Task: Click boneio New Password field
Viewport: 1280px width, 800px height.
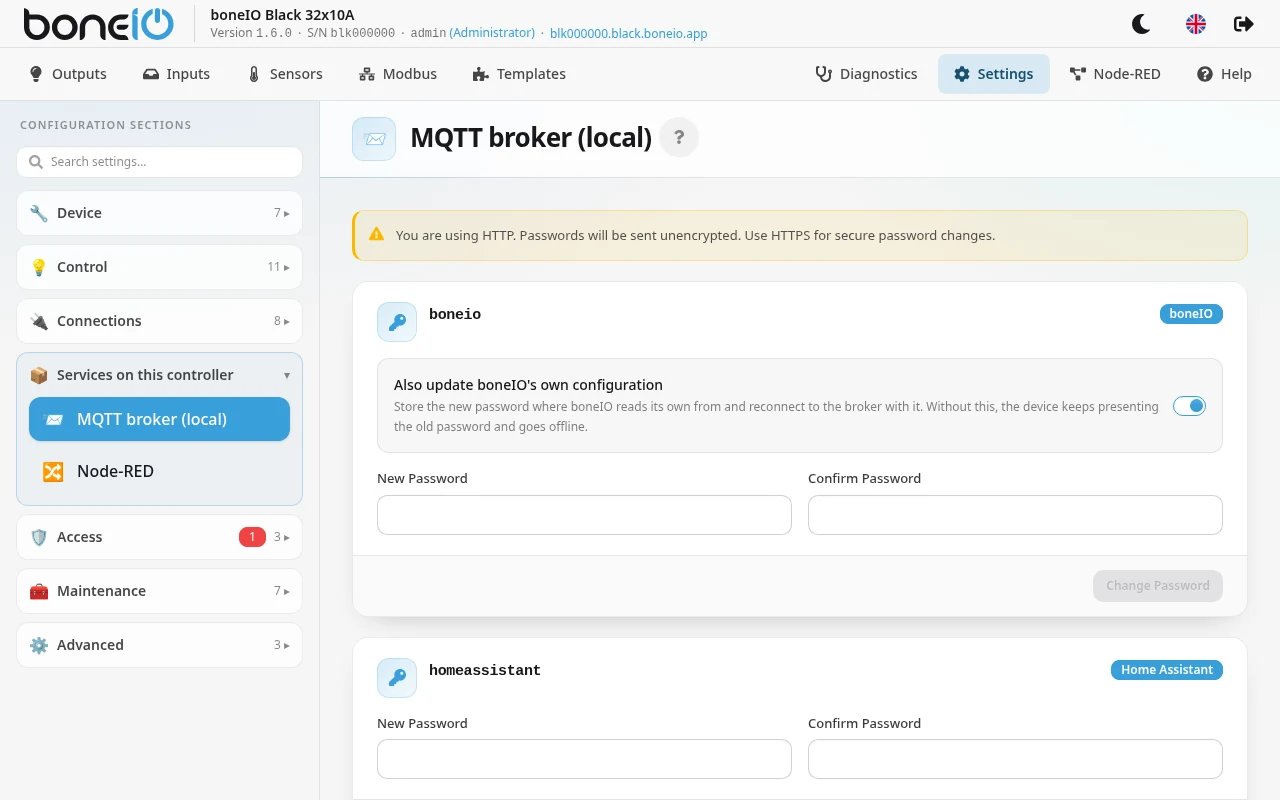Action: tap(584, 515)
